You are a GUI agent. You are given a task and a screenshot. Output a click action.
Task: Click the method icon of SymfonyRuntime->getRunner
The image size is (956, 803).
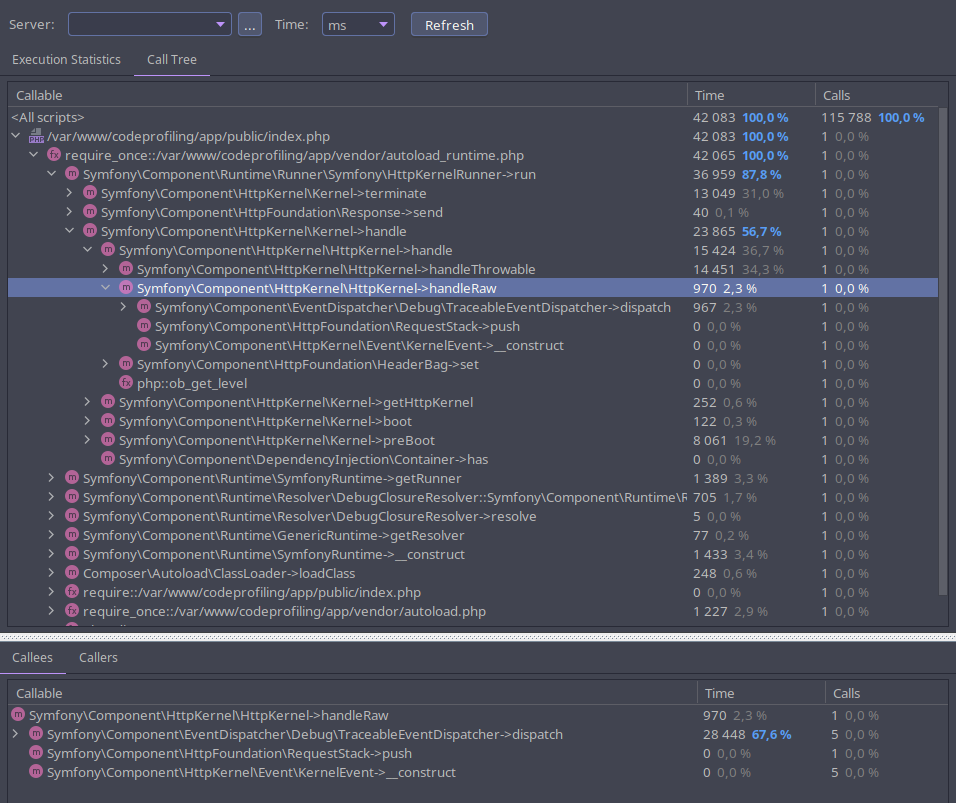72,477
